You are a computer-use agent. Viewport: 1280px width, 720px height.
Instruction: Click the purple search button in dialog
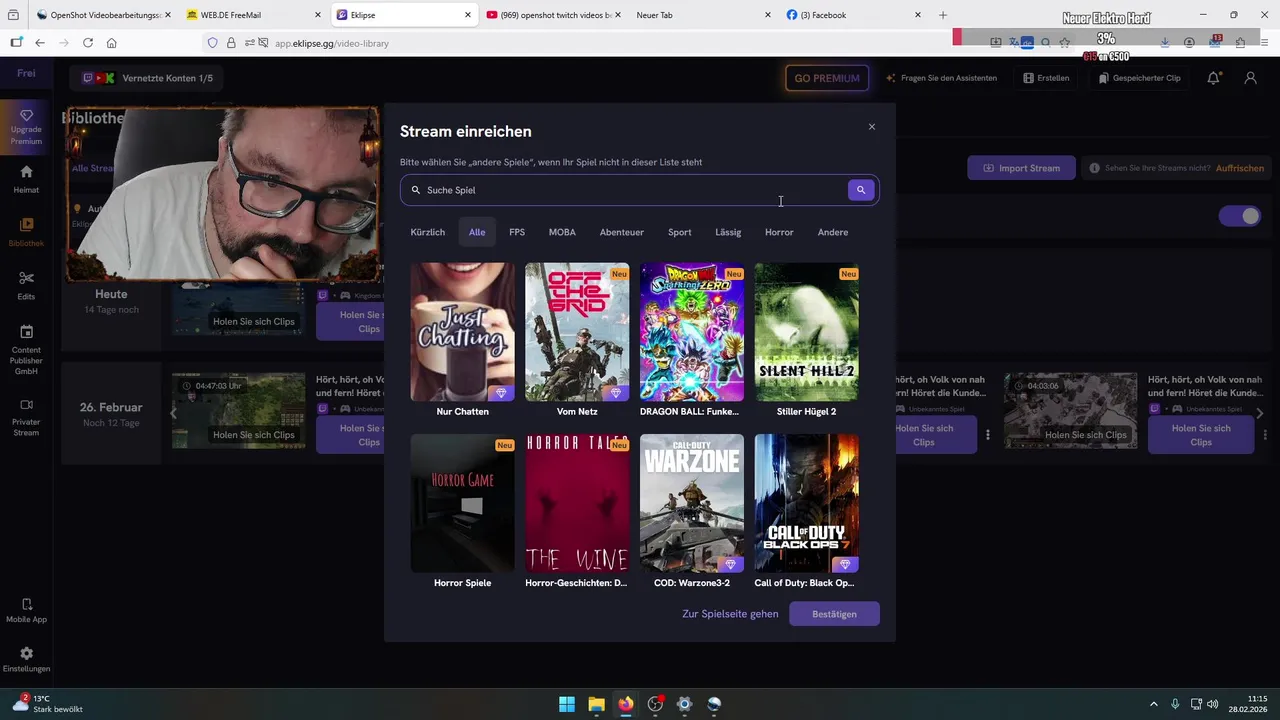(861, 190)
